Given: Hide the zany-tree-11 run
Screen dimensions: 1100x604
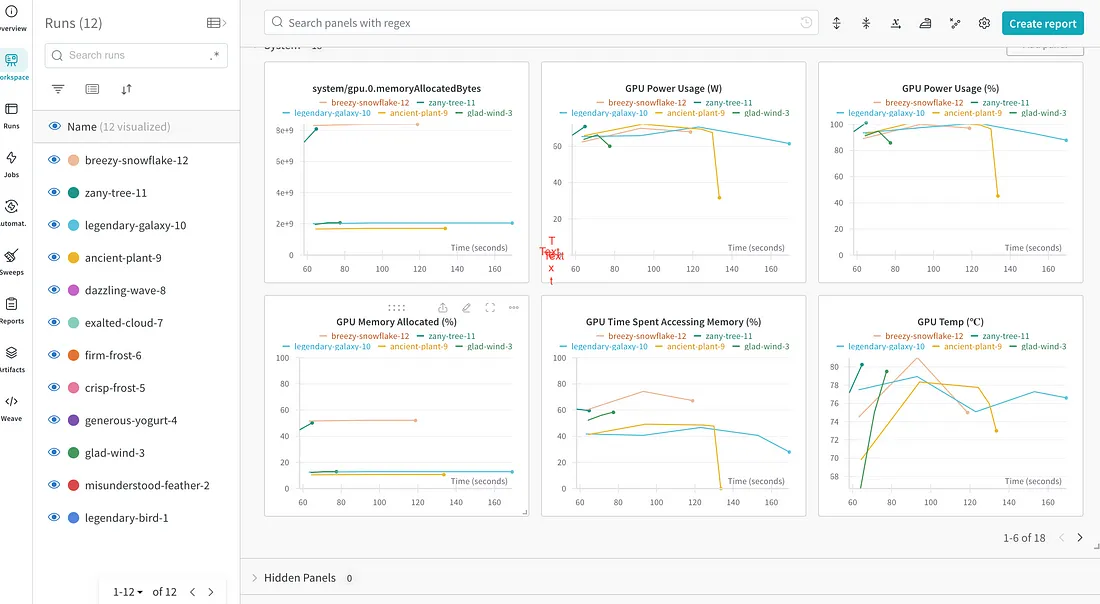Looking at the screenshot, I should [x=54, y=192].
